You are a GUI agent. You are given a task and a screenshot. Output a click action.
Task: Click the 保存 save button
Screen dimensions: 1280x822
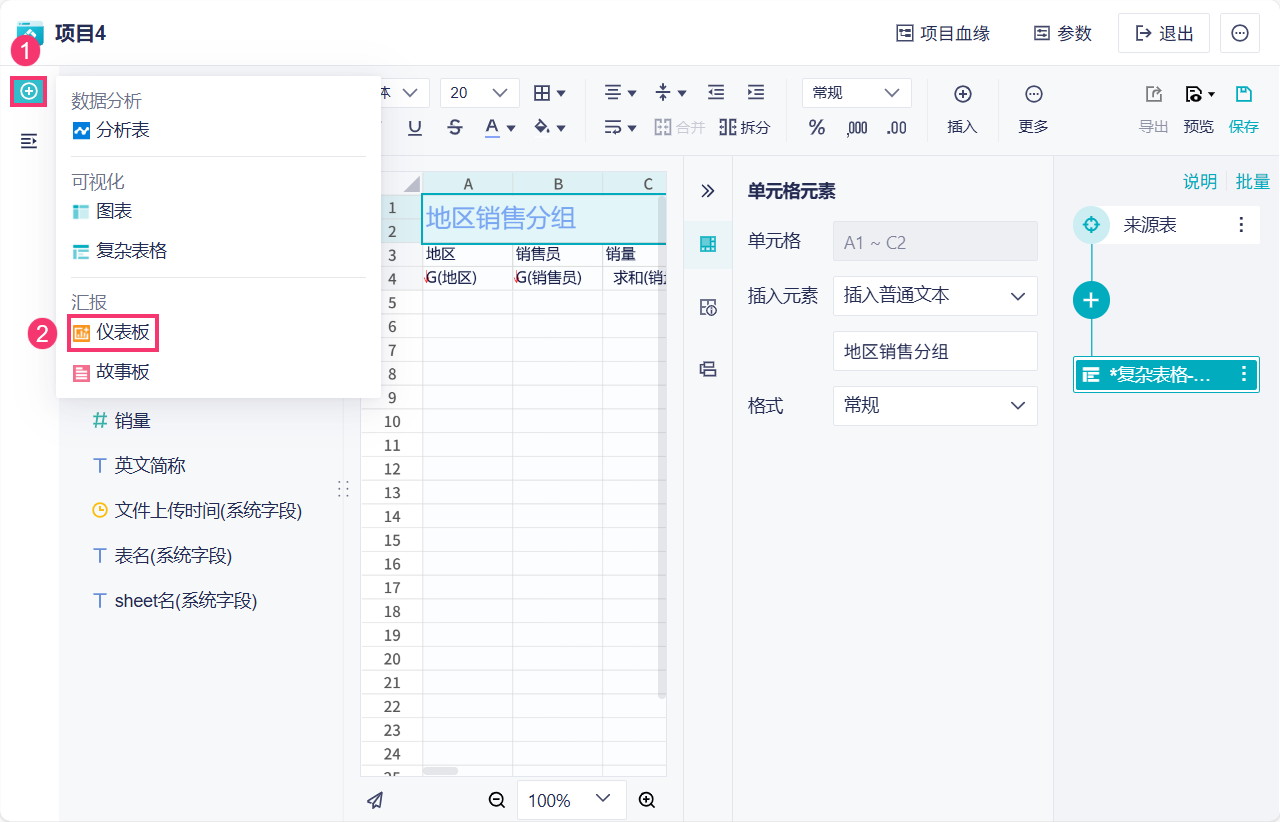(1243, 109)
